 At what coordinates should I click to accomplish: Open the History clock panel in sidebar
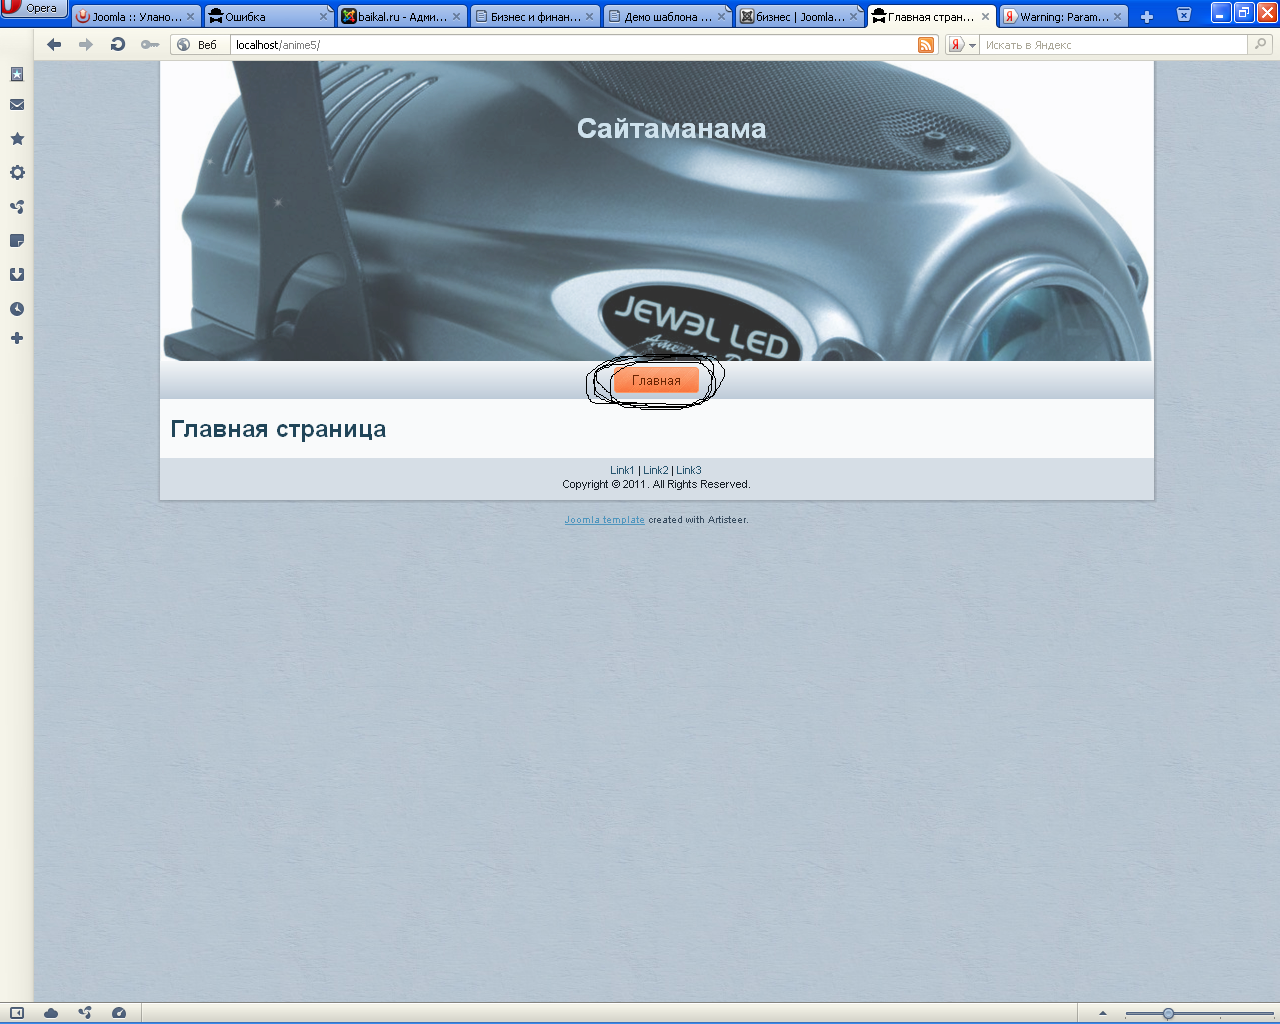(17, 309)
